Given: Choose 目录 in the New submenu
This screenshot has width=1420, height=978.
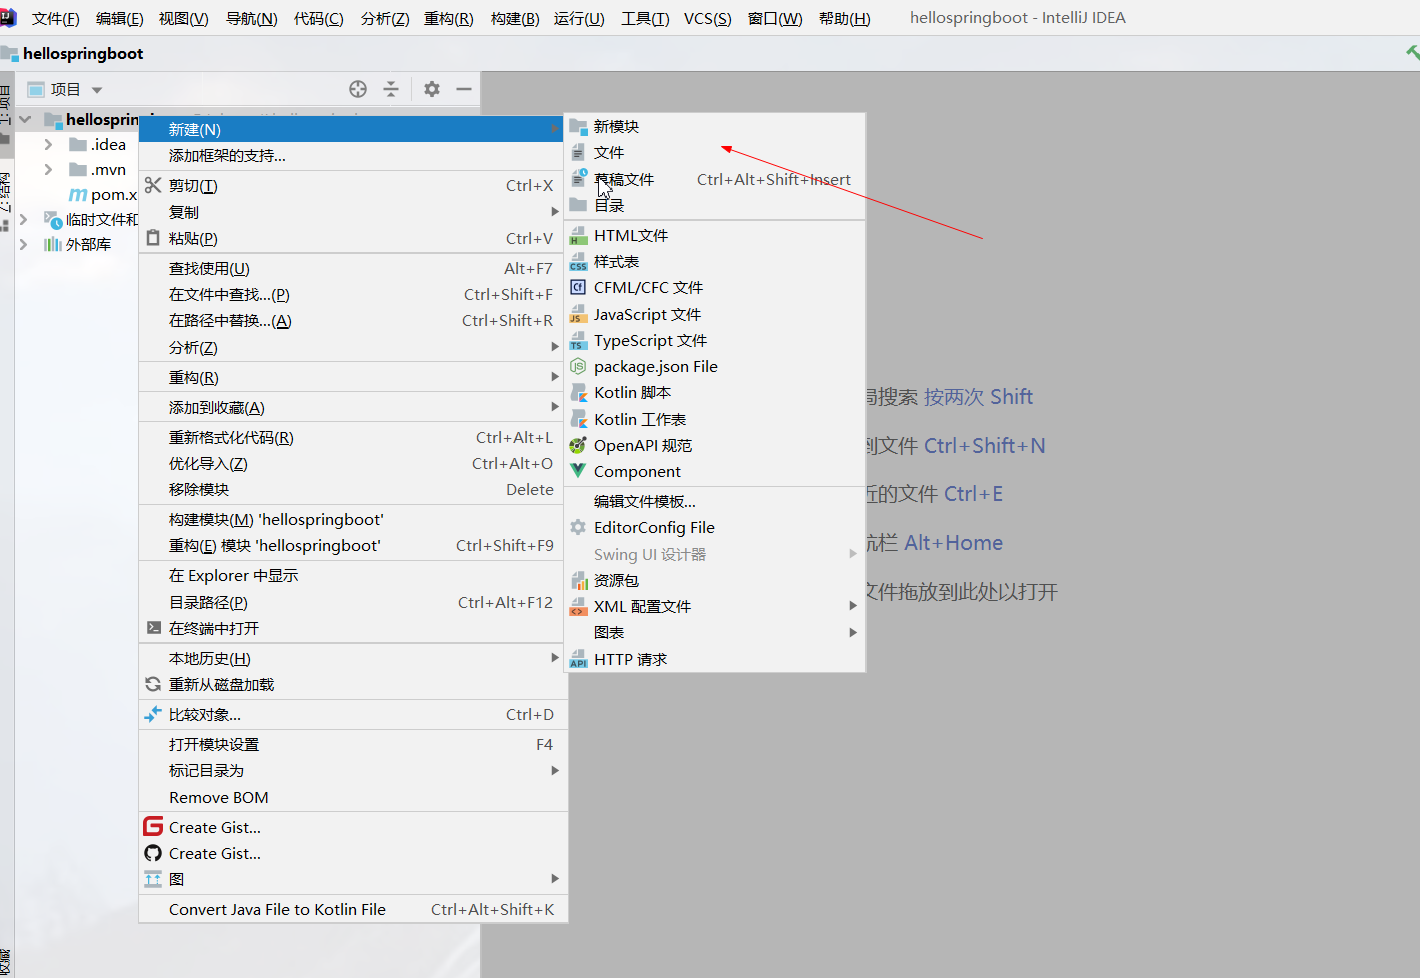Looking at the screenshot, I should click(715, 205).
